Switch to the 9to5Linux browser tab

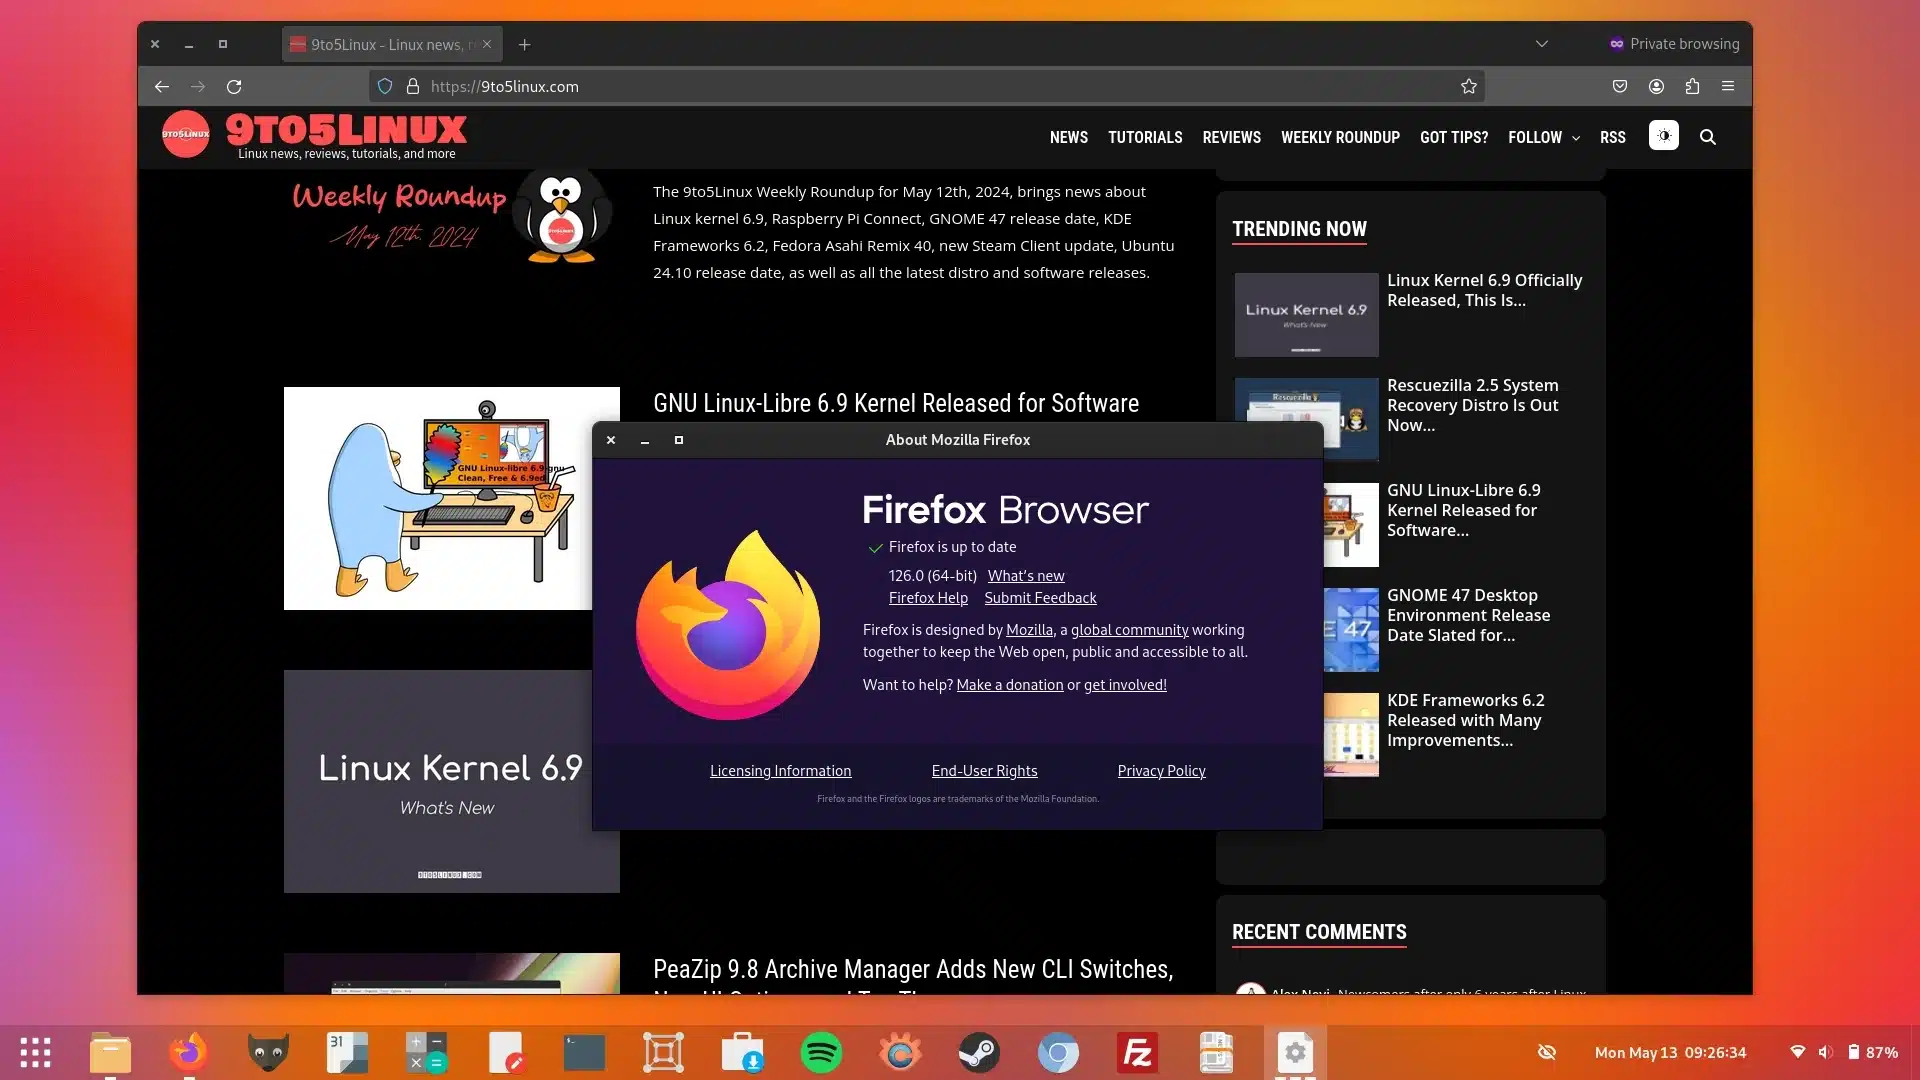click(385, 45)
